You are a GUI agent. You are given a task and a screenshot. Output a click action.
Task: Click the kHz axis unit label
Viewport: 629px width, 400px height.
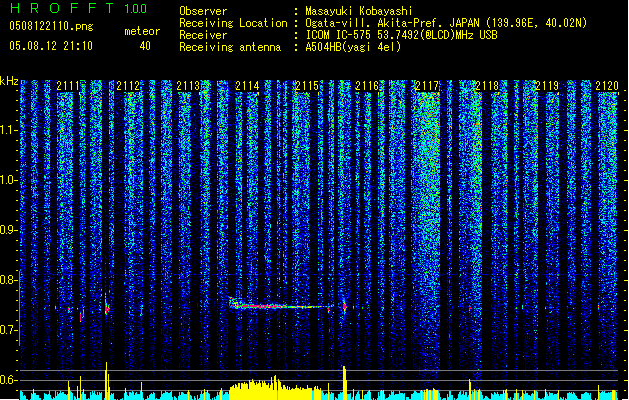[x=9, y=81]
